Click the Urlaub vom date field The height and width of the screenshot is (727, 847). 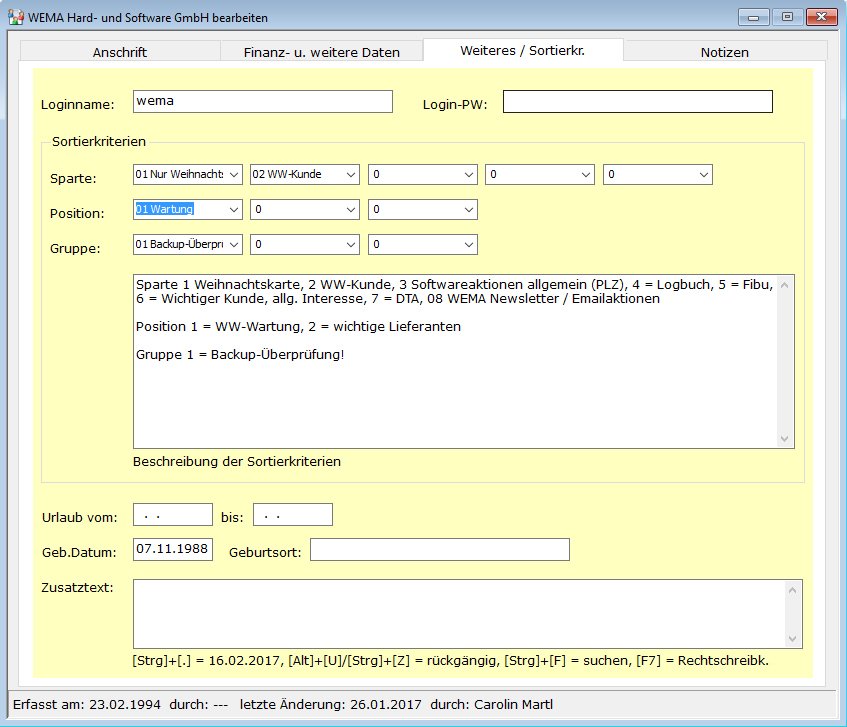173,515
